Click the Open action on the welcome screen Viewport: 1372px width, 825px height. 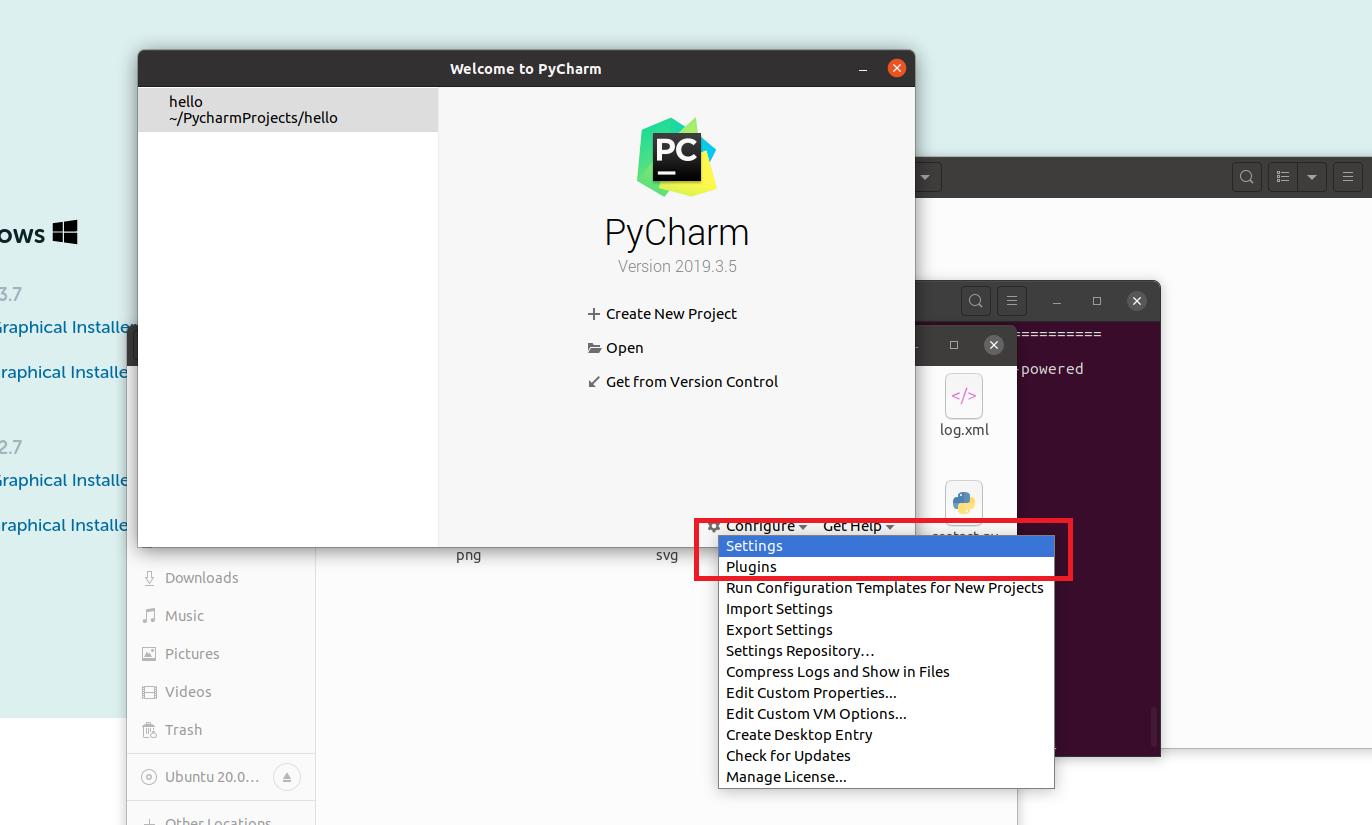tap(624, 347)
